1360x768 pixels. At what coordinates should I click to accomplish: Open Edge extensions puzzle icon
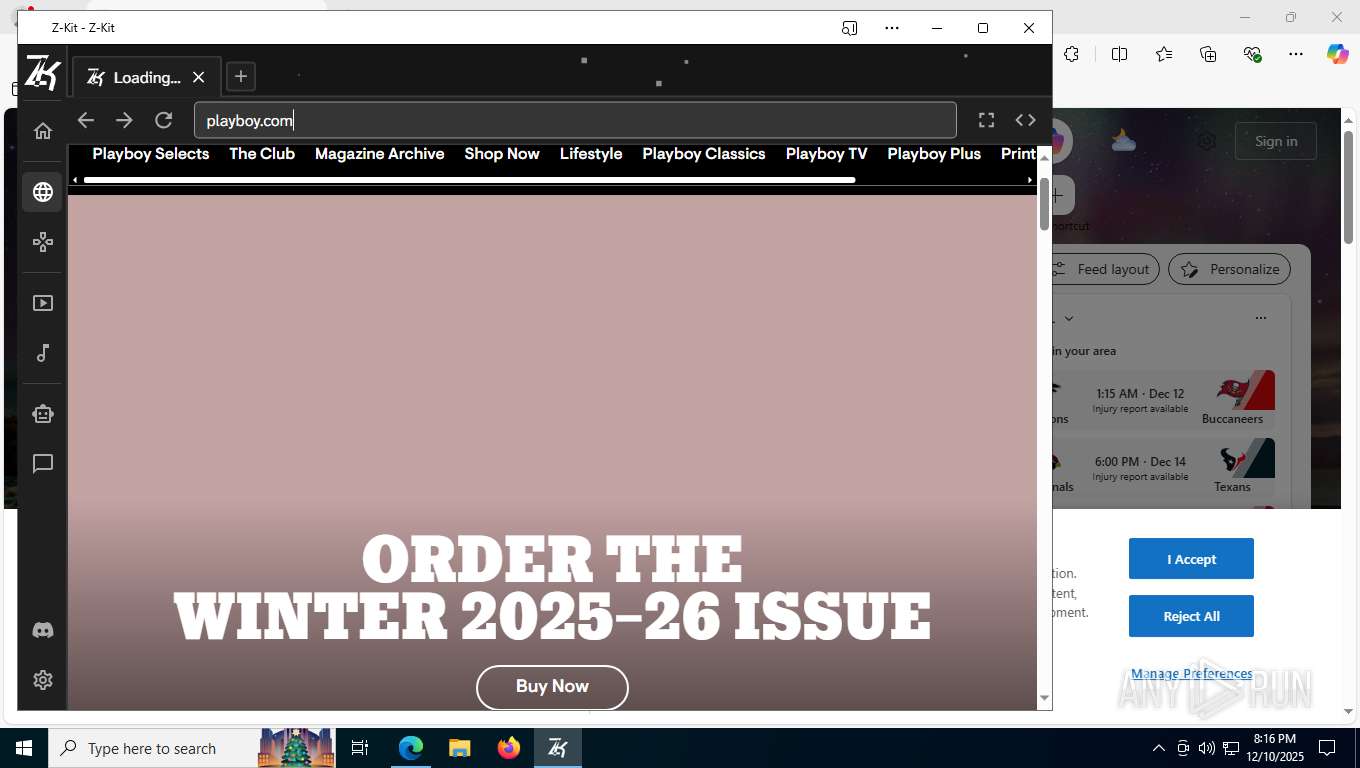coord(1072,54)
